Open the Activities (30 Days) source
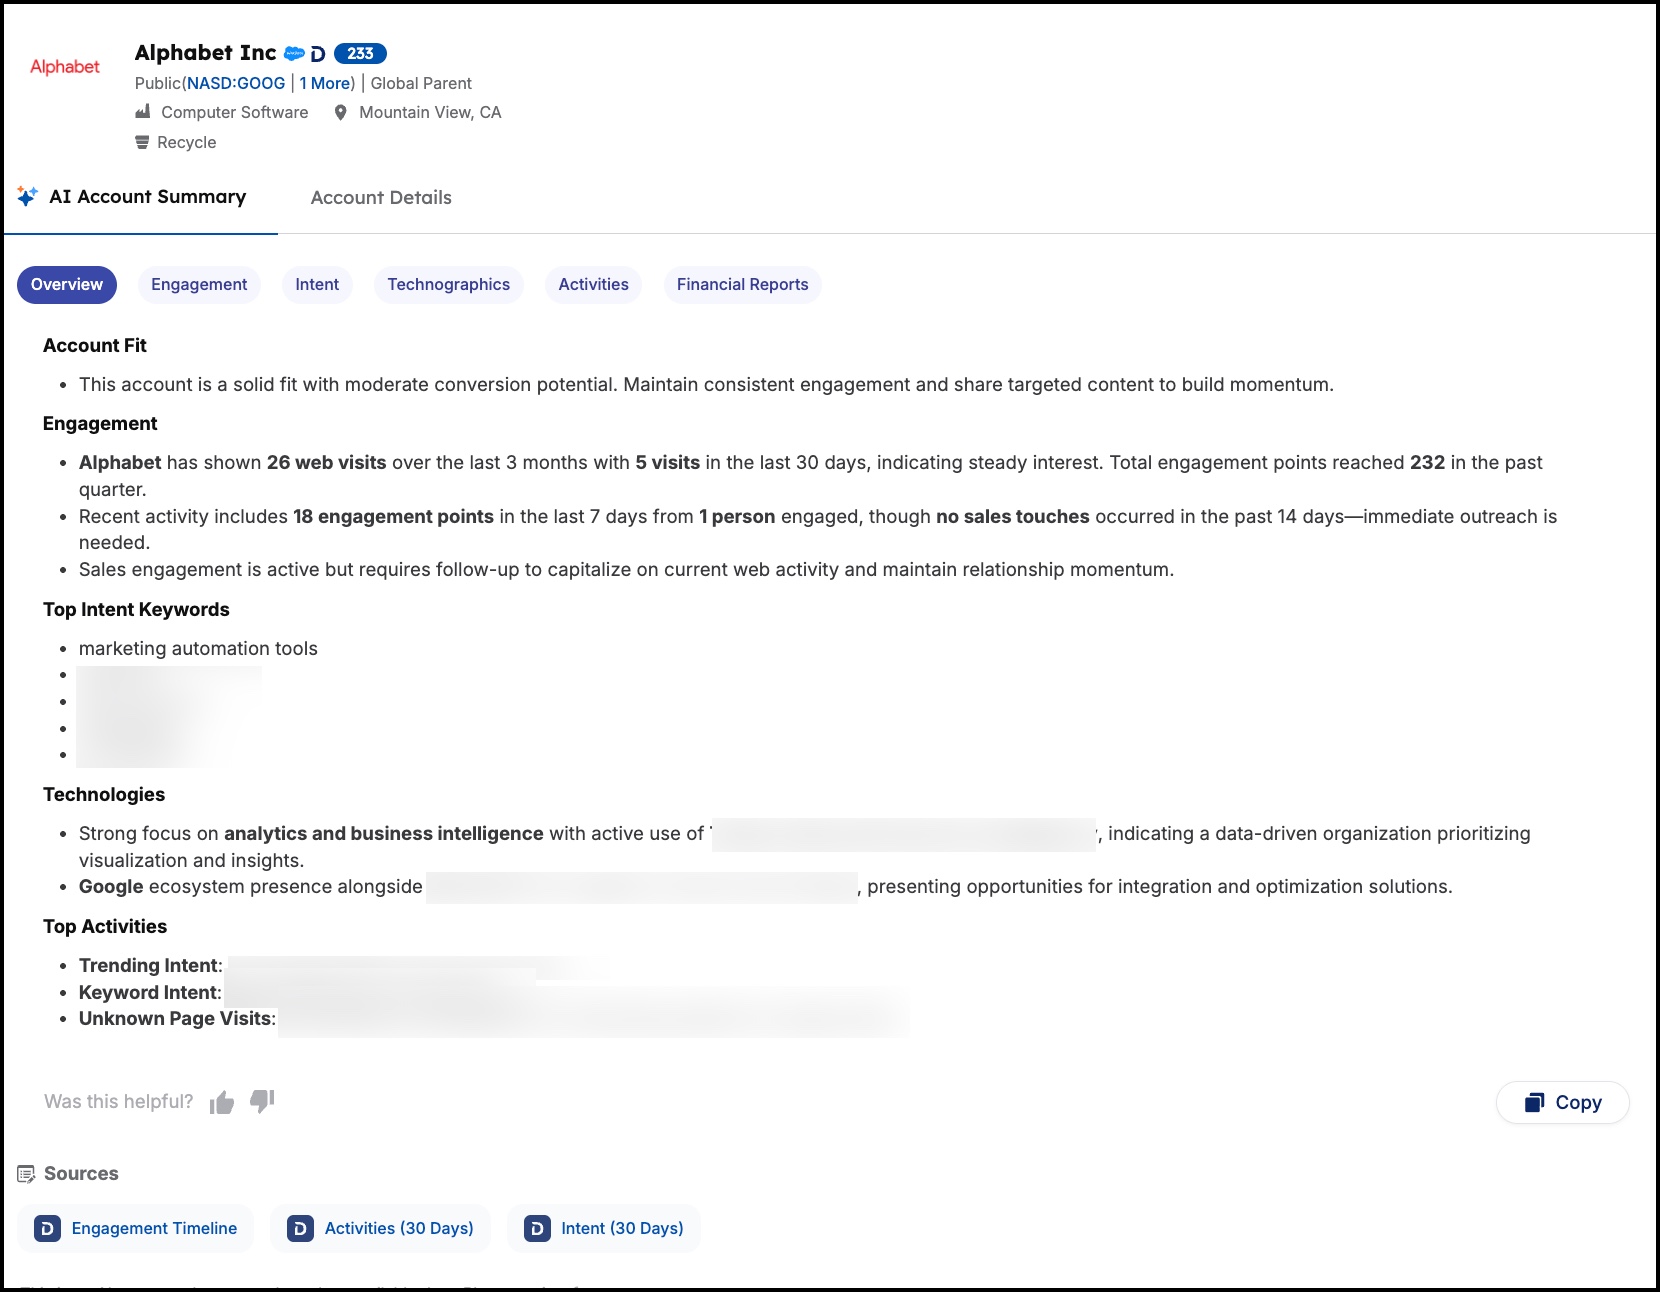Screen dimensions: 1660x1292 tap(381, 1228)
